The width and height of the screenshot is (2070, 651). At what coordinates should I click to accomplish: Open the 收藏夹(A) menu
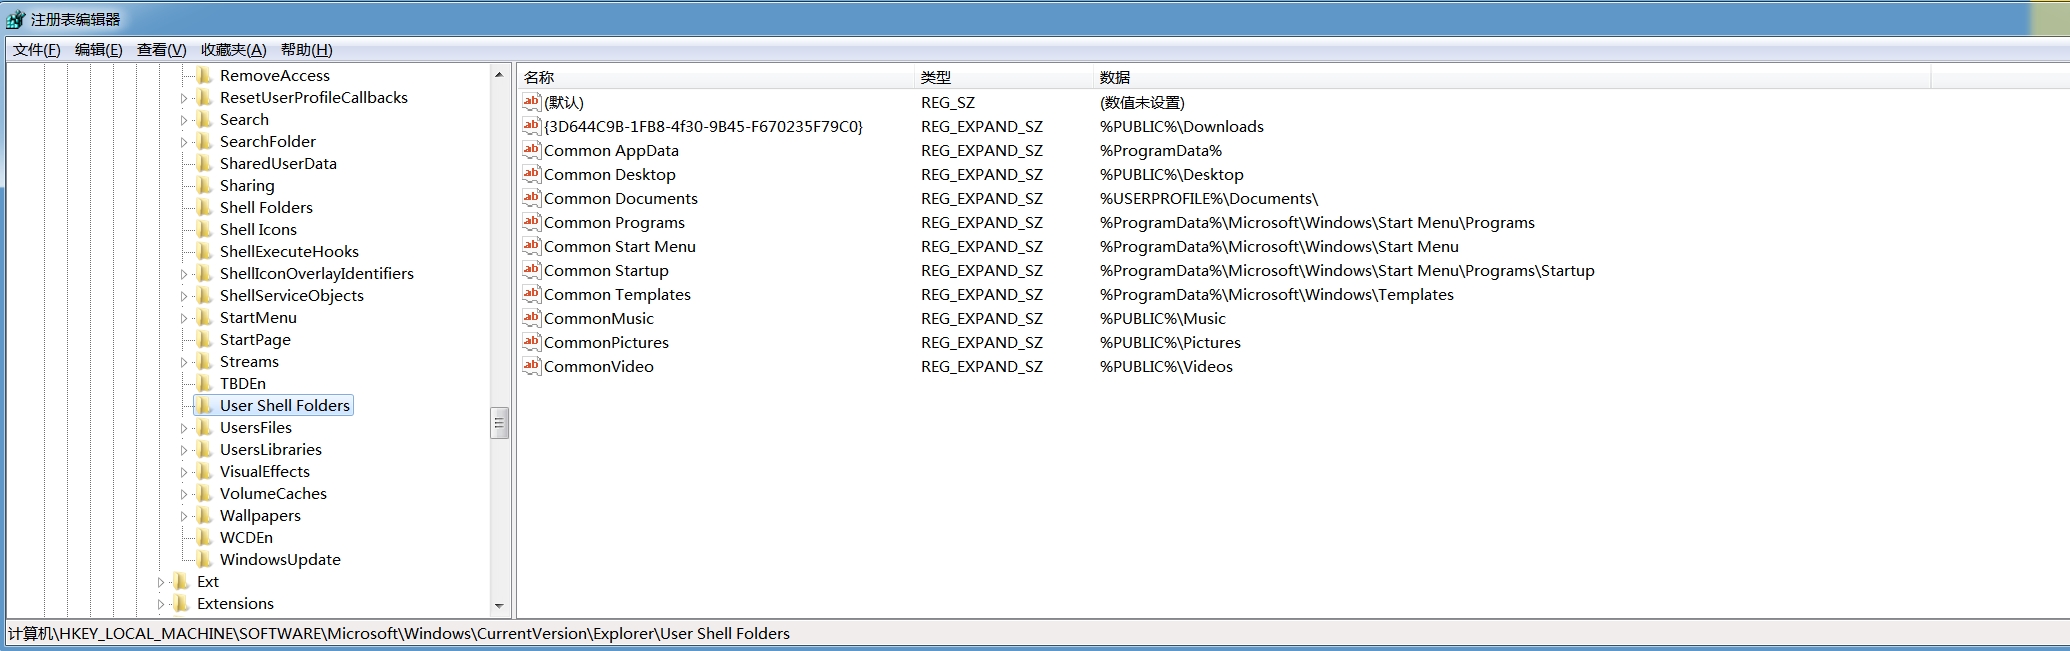pyautogui.click(x=234, y=50)
